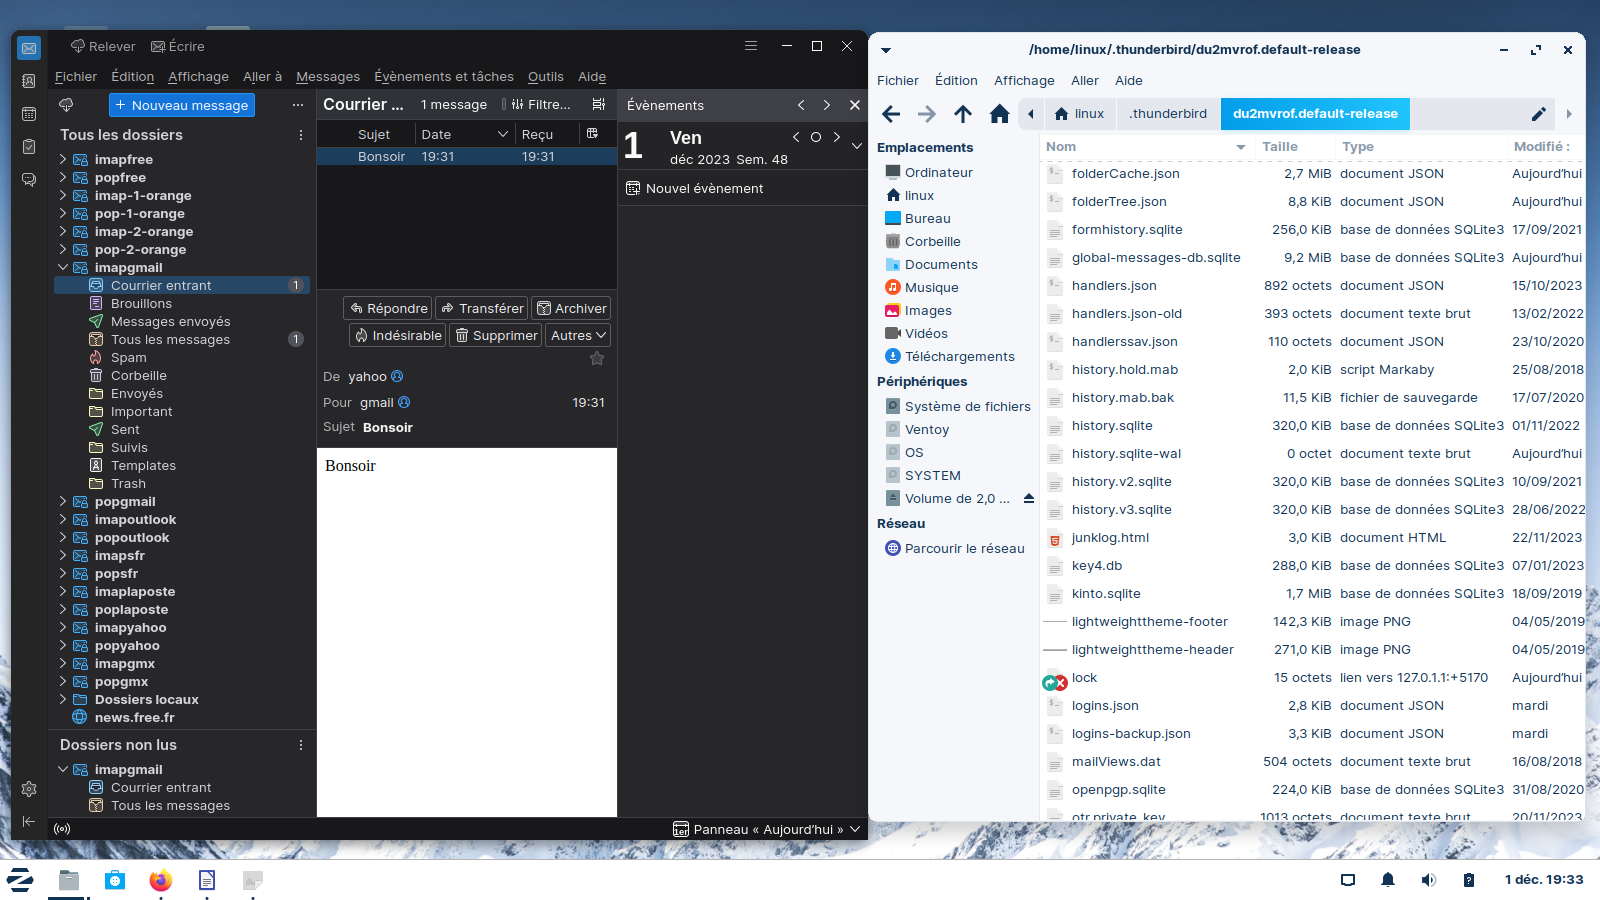Screen dimensions: 1600x900
Task: Click the online status icon in Thunderbird status bar
Action: pyautogui.click(x=62, y=829)
